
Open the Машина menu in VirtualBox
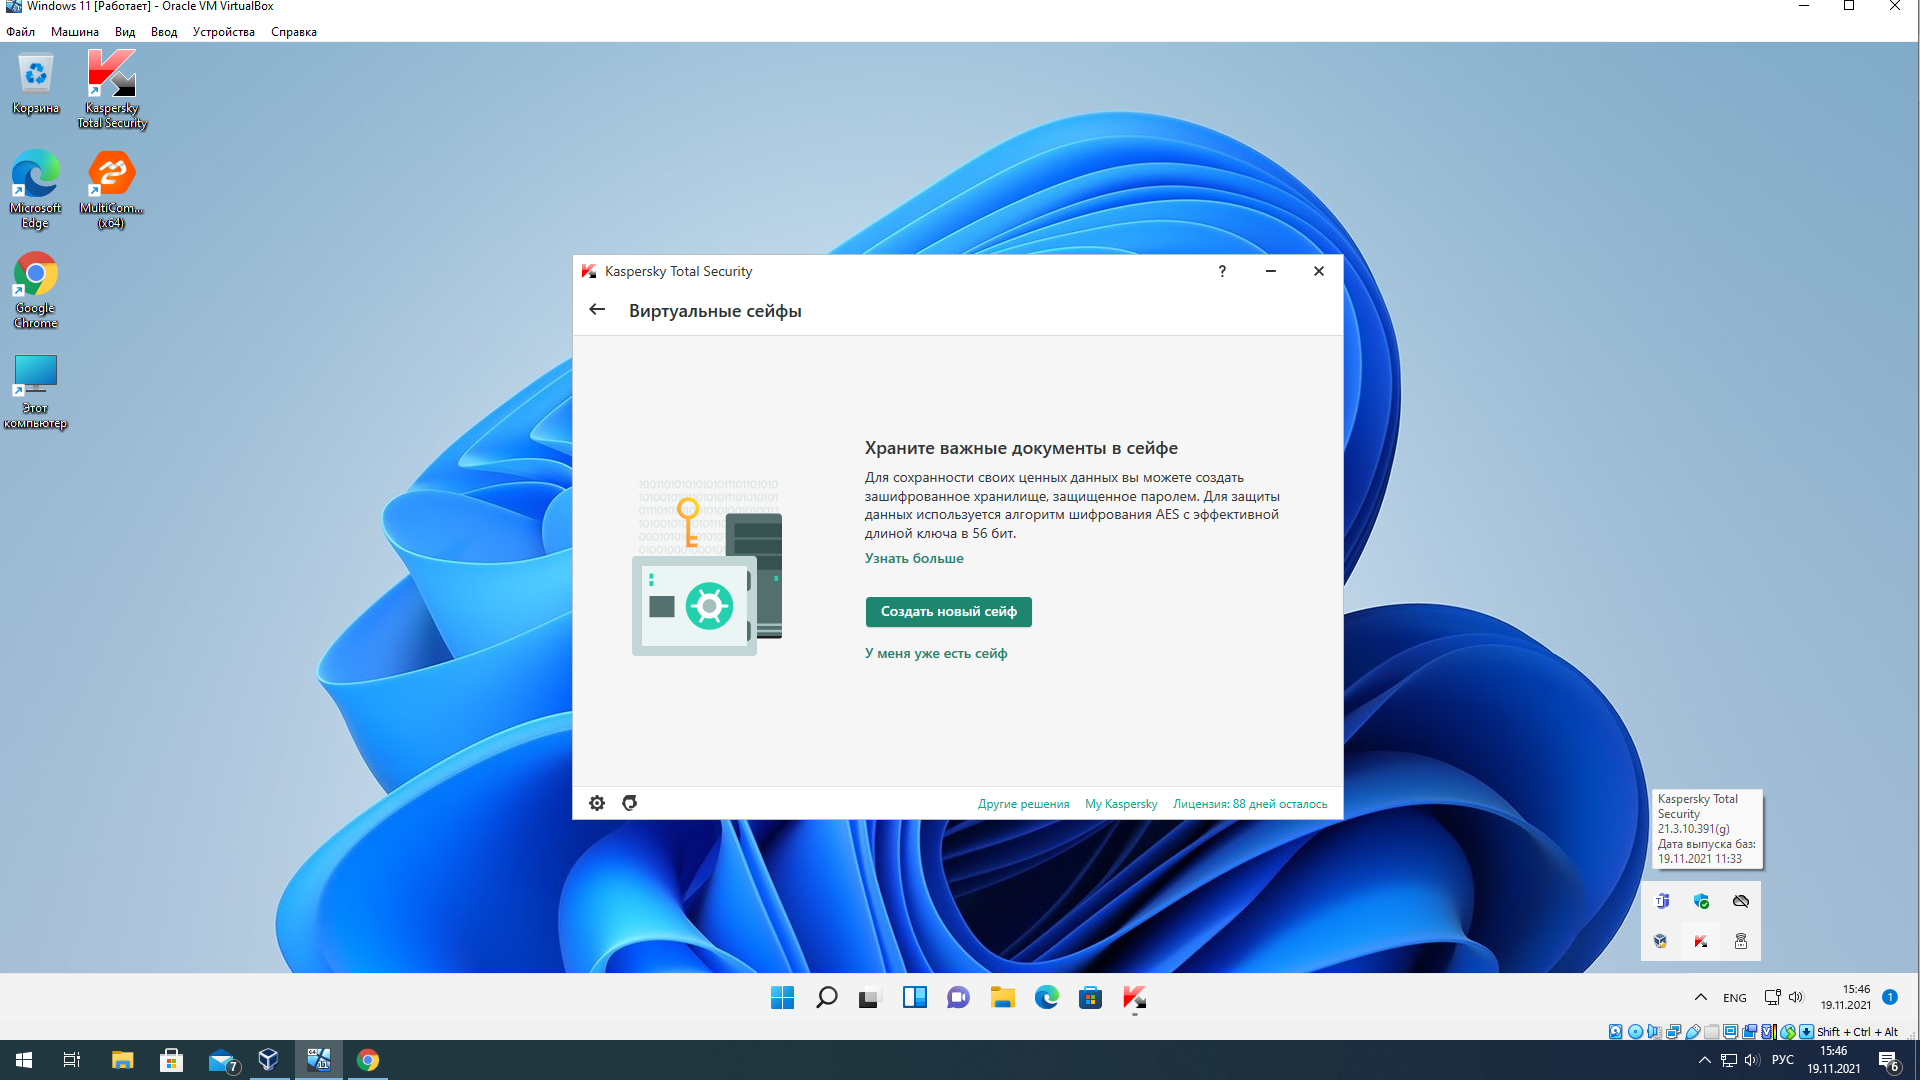point(74,32)
